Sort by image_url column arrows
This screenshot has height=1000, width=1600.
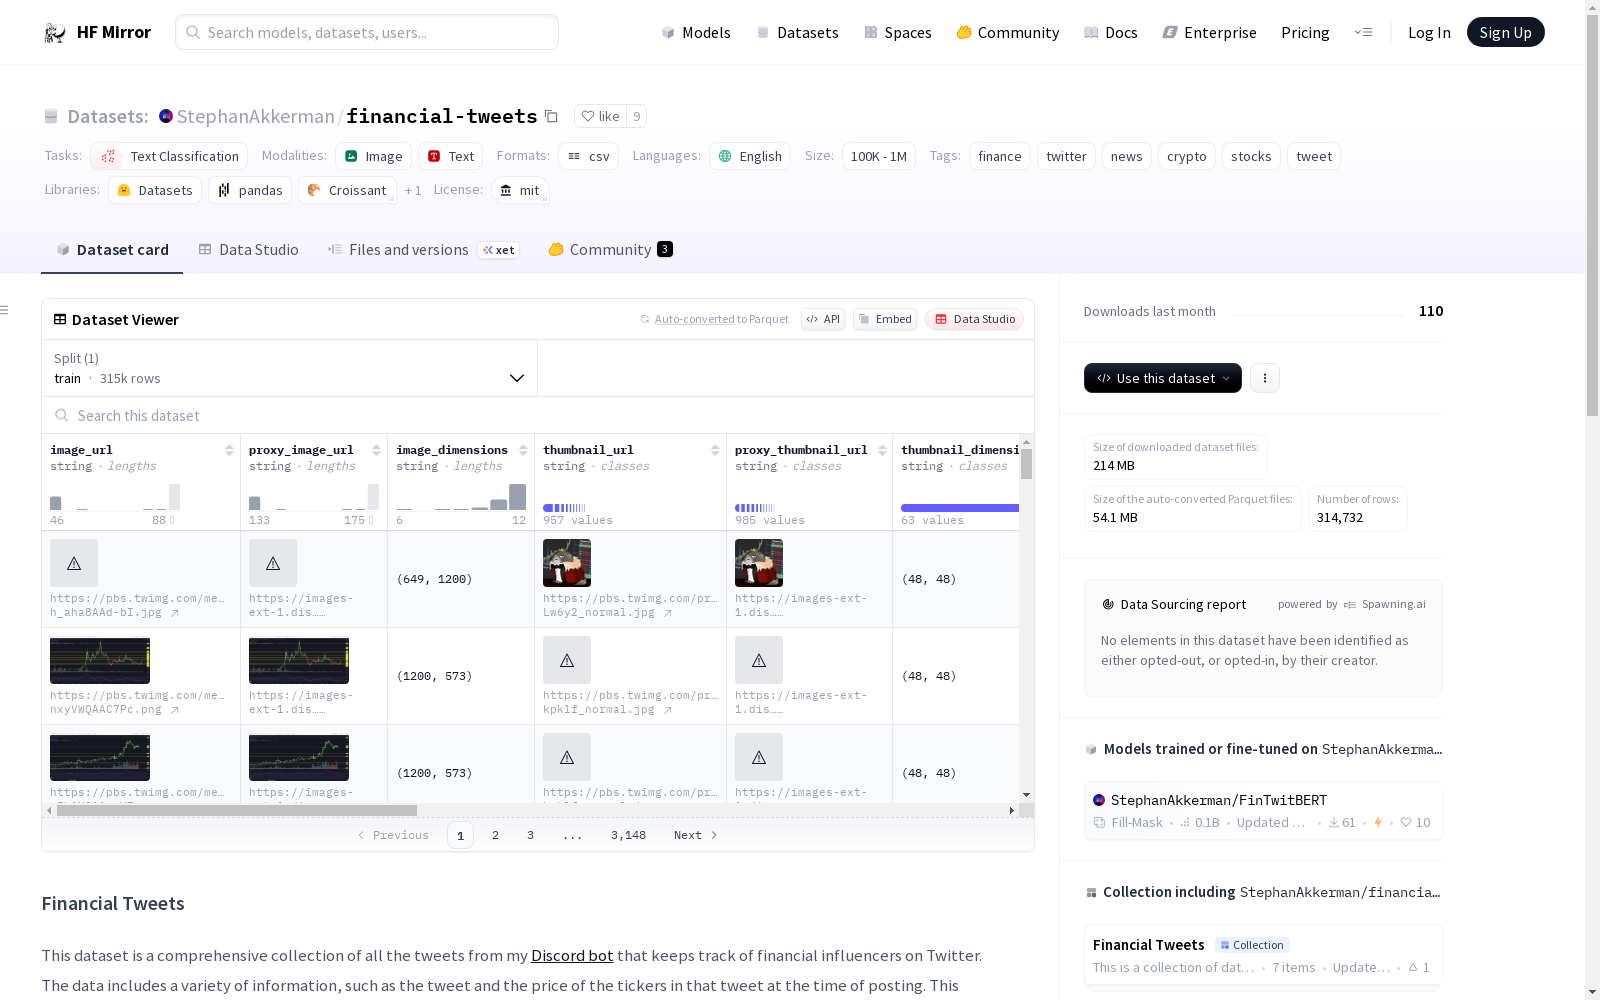pyautogui.click(x=229, y=450)
